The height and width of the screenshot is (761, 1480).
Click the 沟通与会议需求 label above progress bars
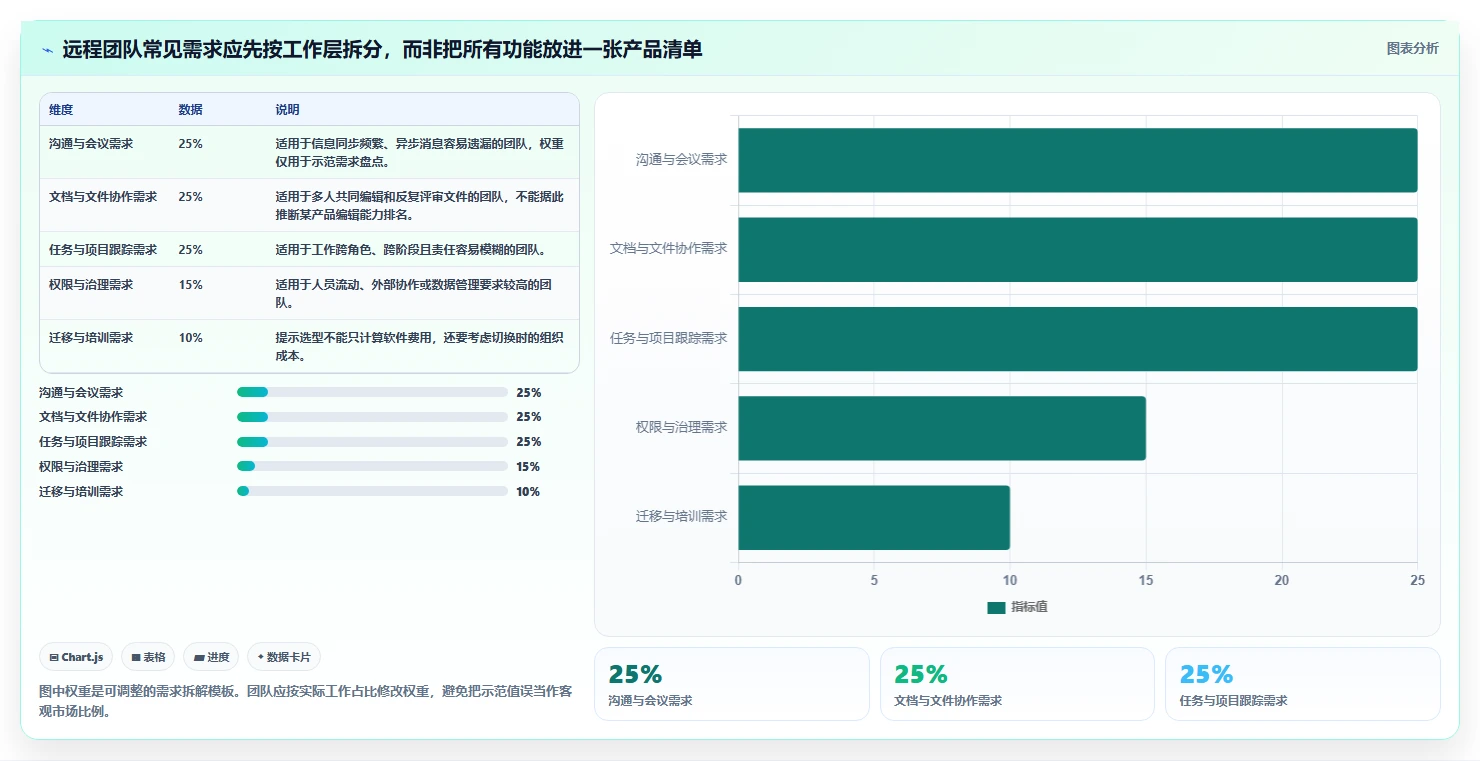(81, 393)
